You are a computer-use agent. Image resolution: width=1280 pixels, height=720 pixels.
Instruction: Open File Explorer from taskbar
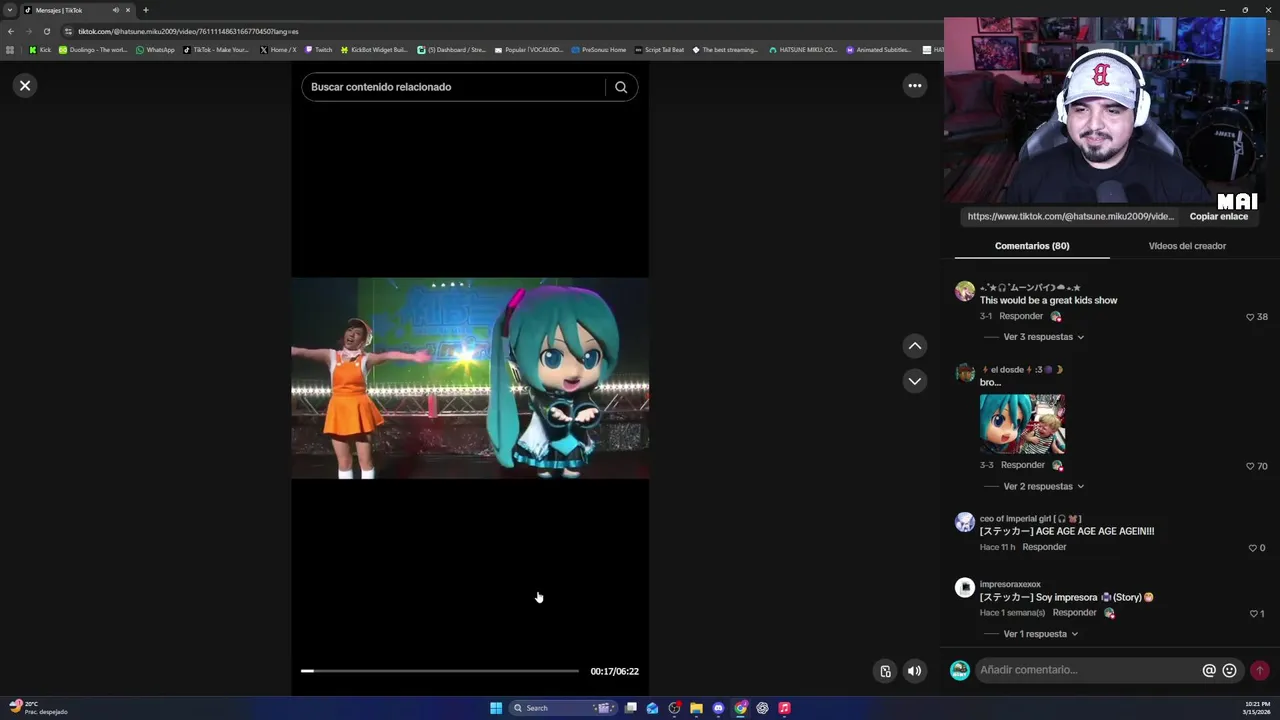[x=696, y=708]
